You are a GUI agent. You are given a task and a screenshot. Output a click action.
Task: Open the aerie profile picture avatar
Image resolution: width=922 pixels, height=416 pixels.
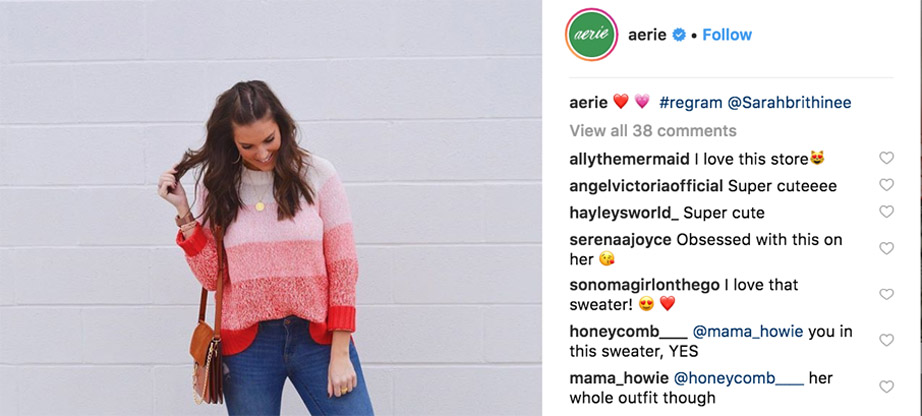pyautogui.click(x=591, y=35)
